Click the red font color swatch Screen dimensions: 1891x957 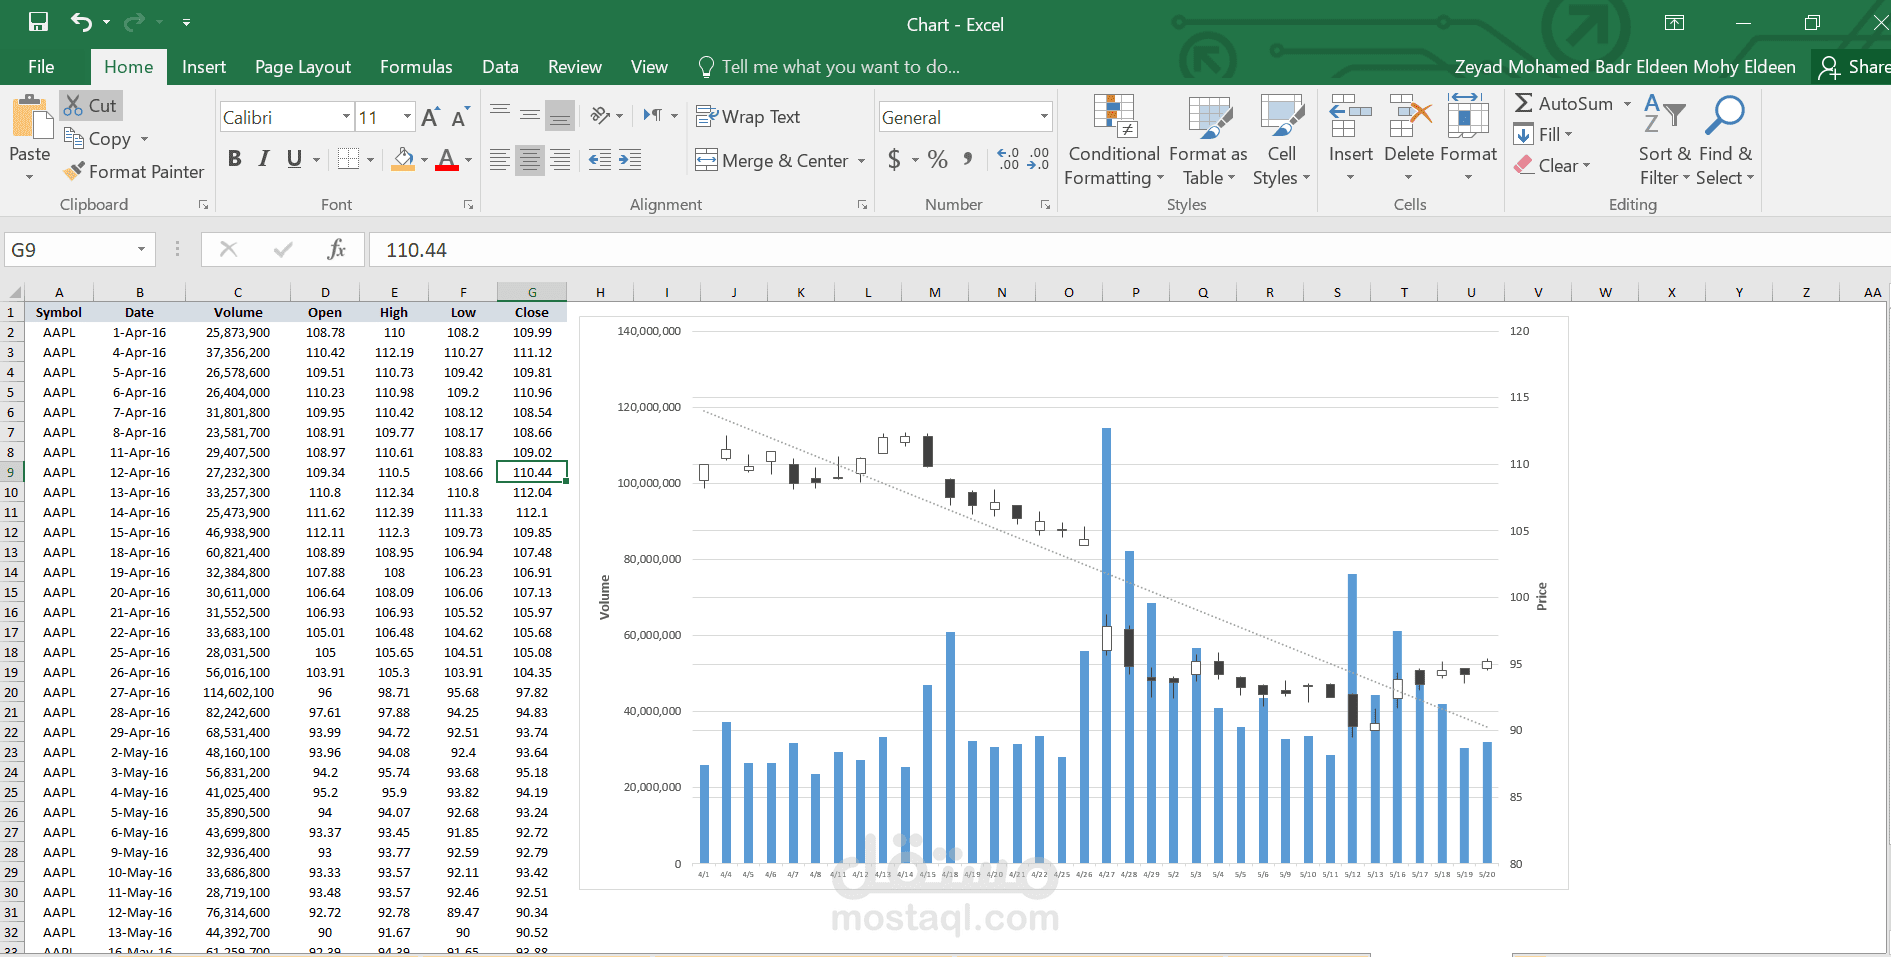coord(447,160)
